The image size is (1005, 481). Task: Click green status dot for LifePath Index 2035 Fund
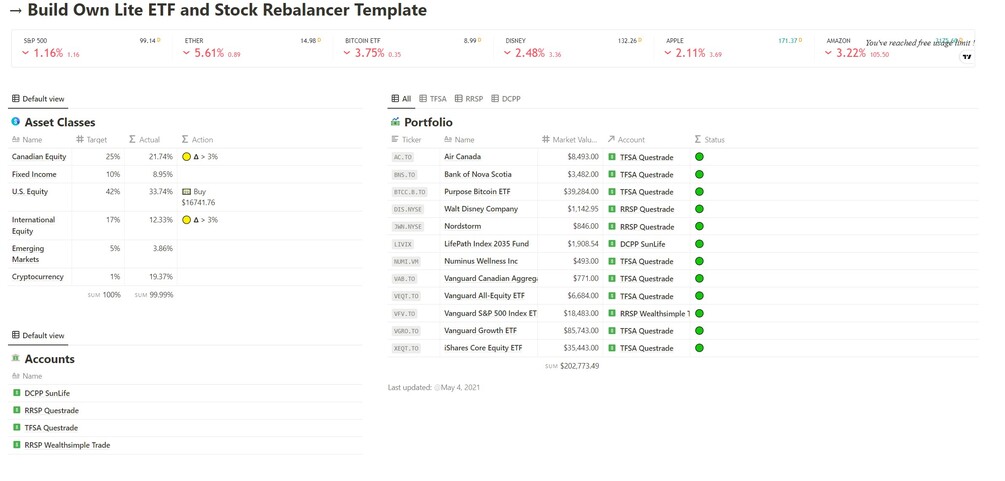699,244
